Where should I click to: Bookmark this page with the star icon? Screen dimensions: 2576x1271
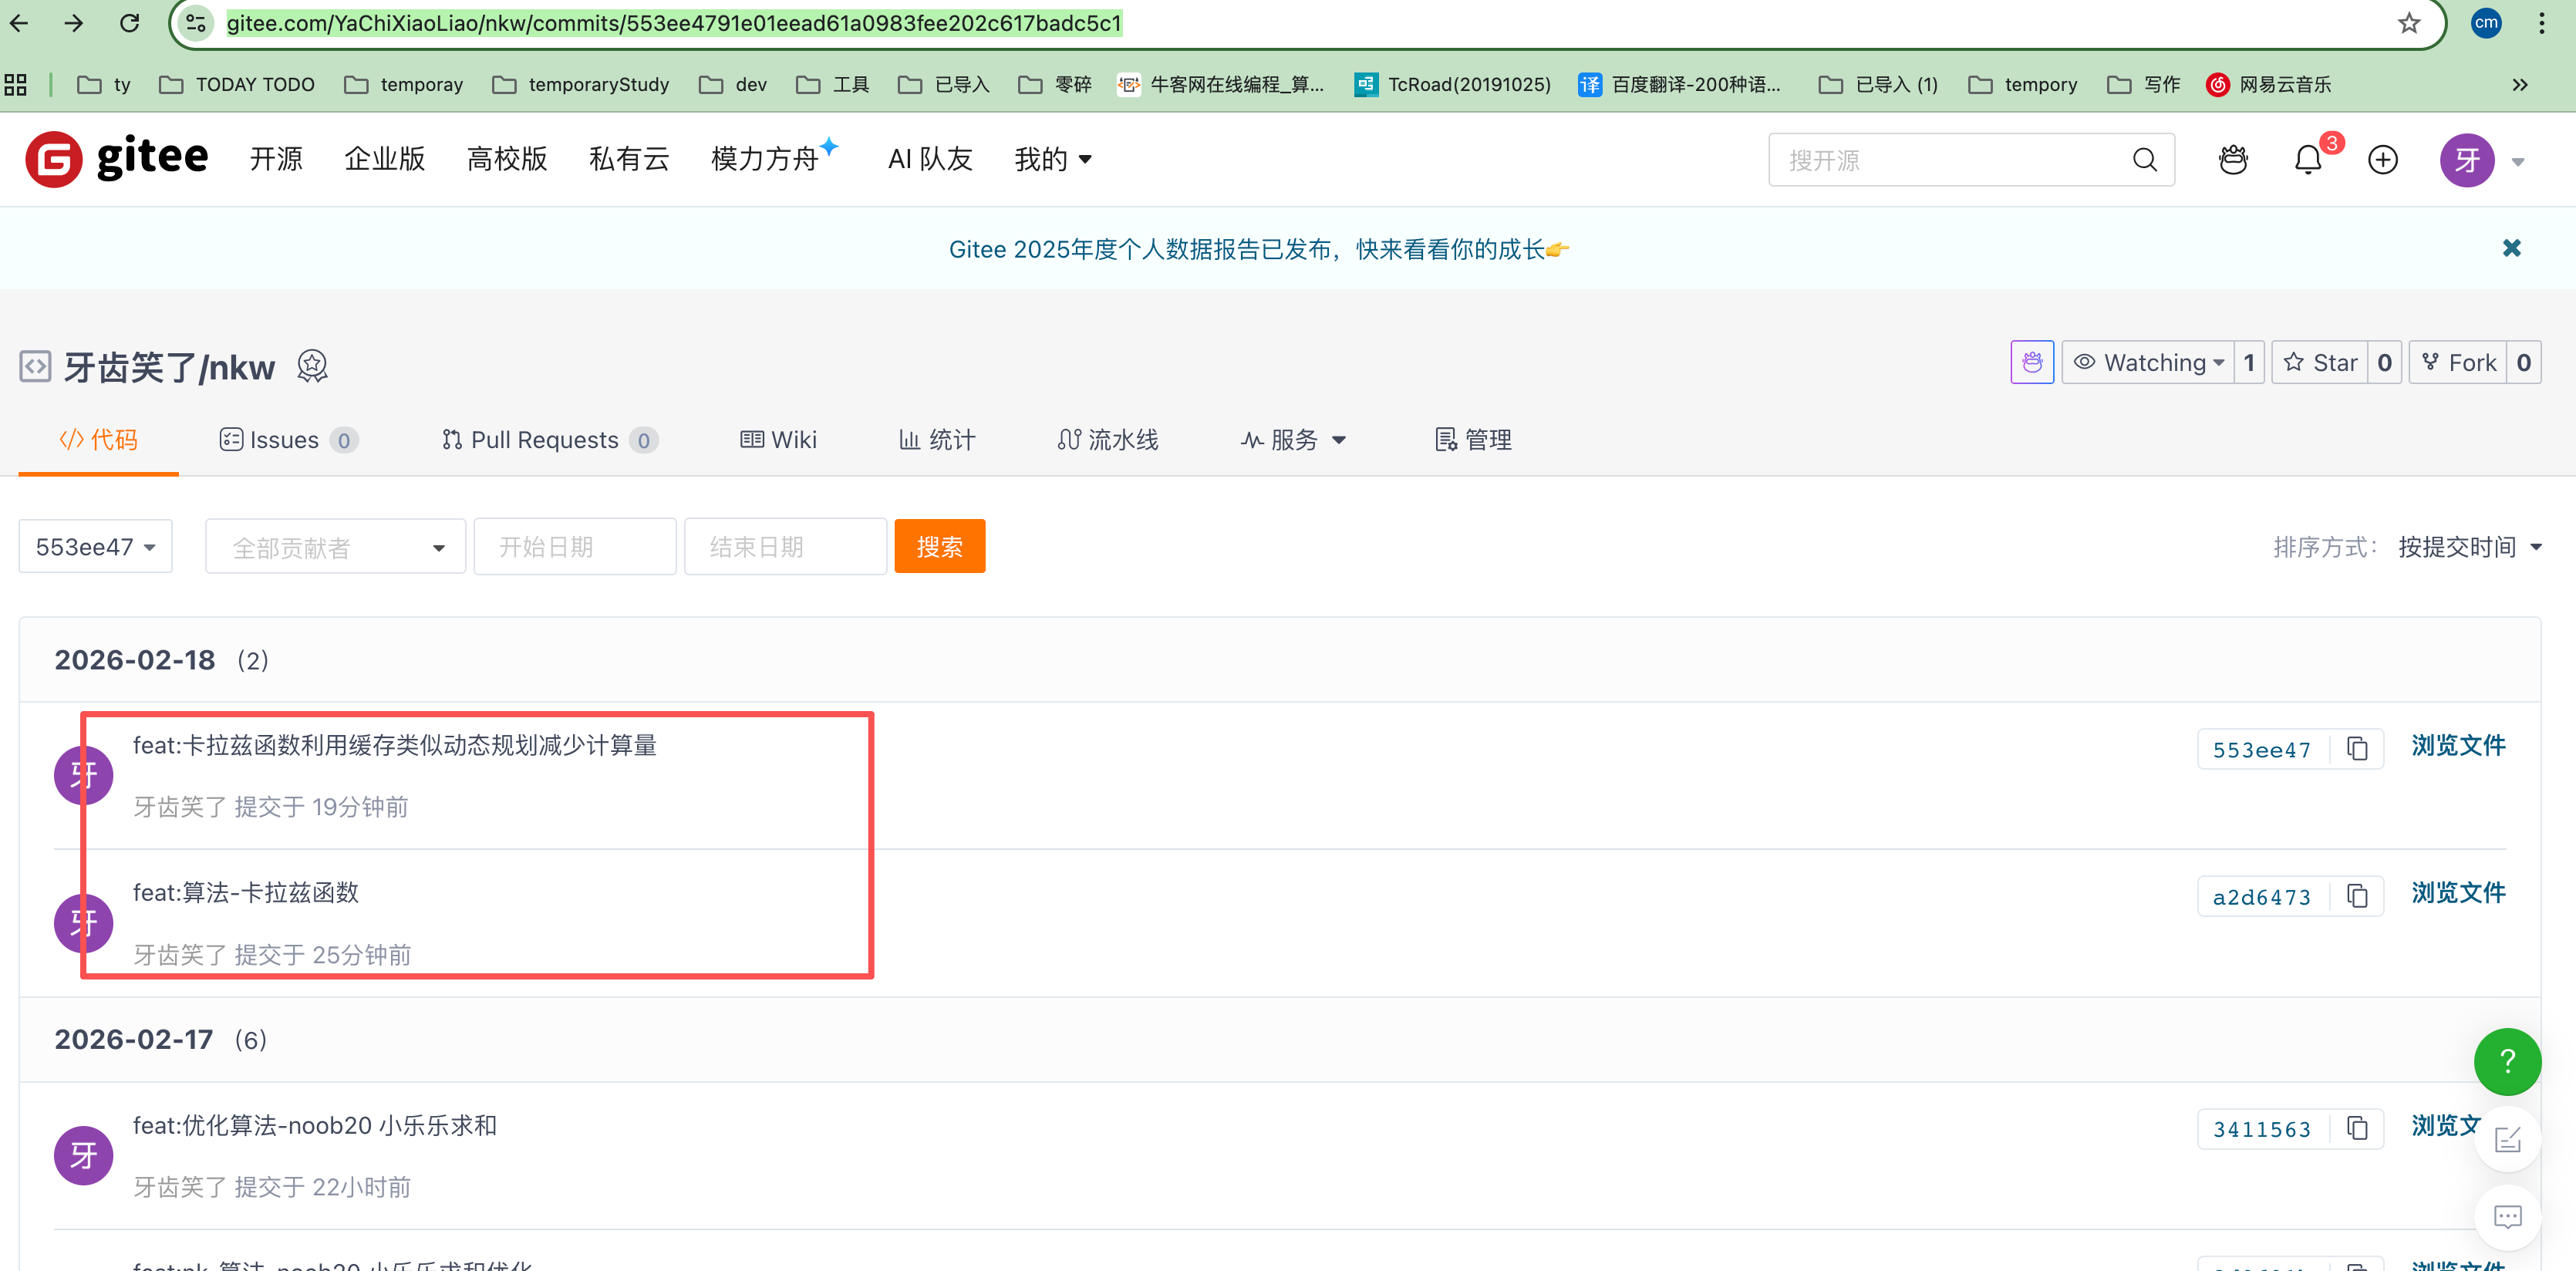coord(2408,23)
